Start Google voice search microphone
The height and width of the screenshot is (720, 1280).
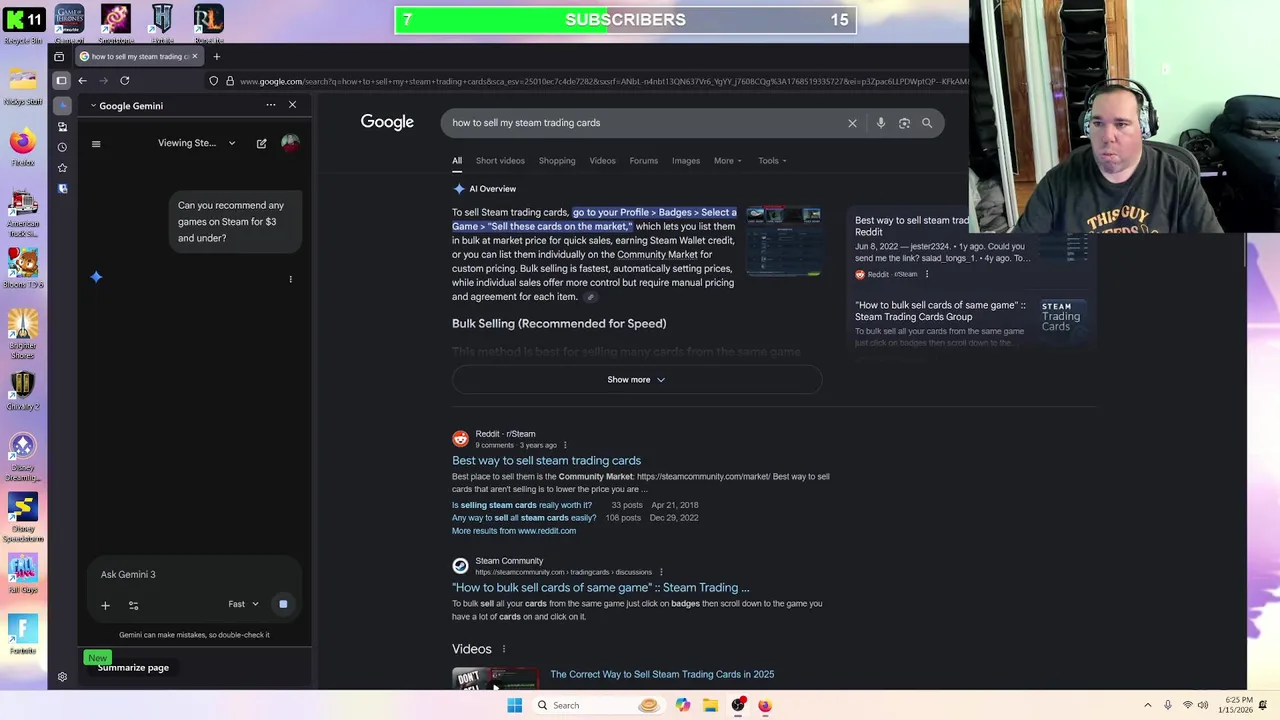(881, 123)
